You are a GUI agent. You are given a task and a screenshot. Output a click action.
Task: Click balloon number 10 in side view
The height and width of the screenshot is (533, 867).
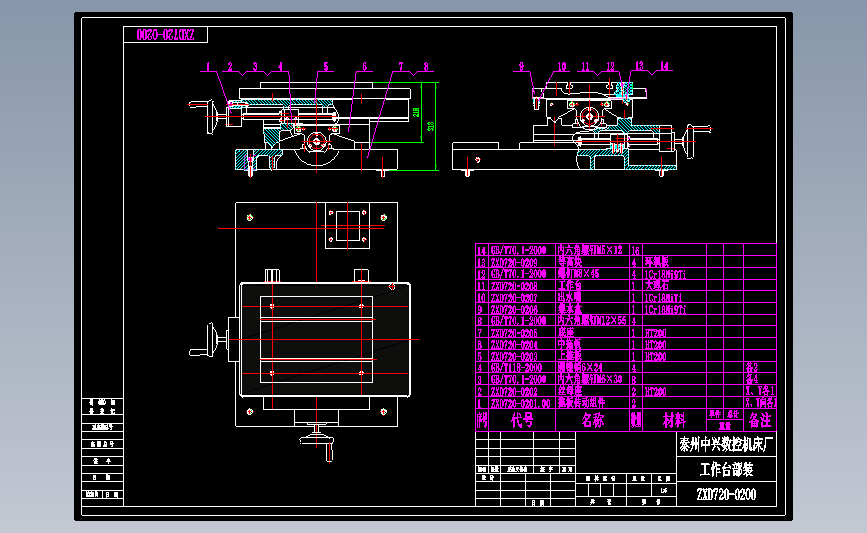click(x=562, y=67)
